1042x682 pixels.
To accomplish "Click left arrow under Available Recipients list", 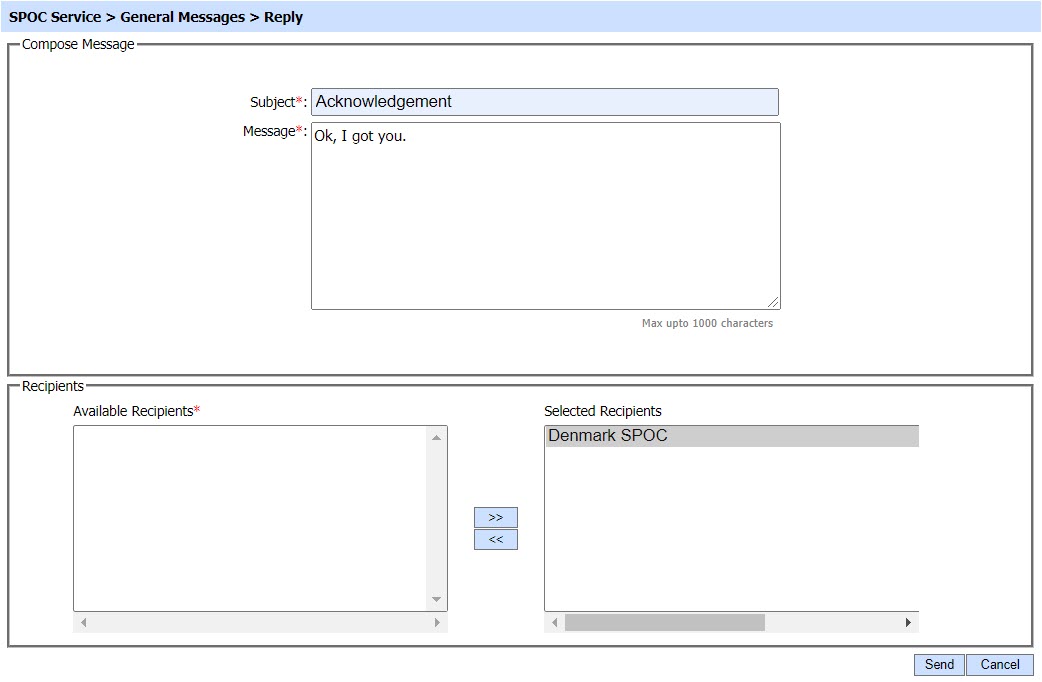I will point(84,623).
